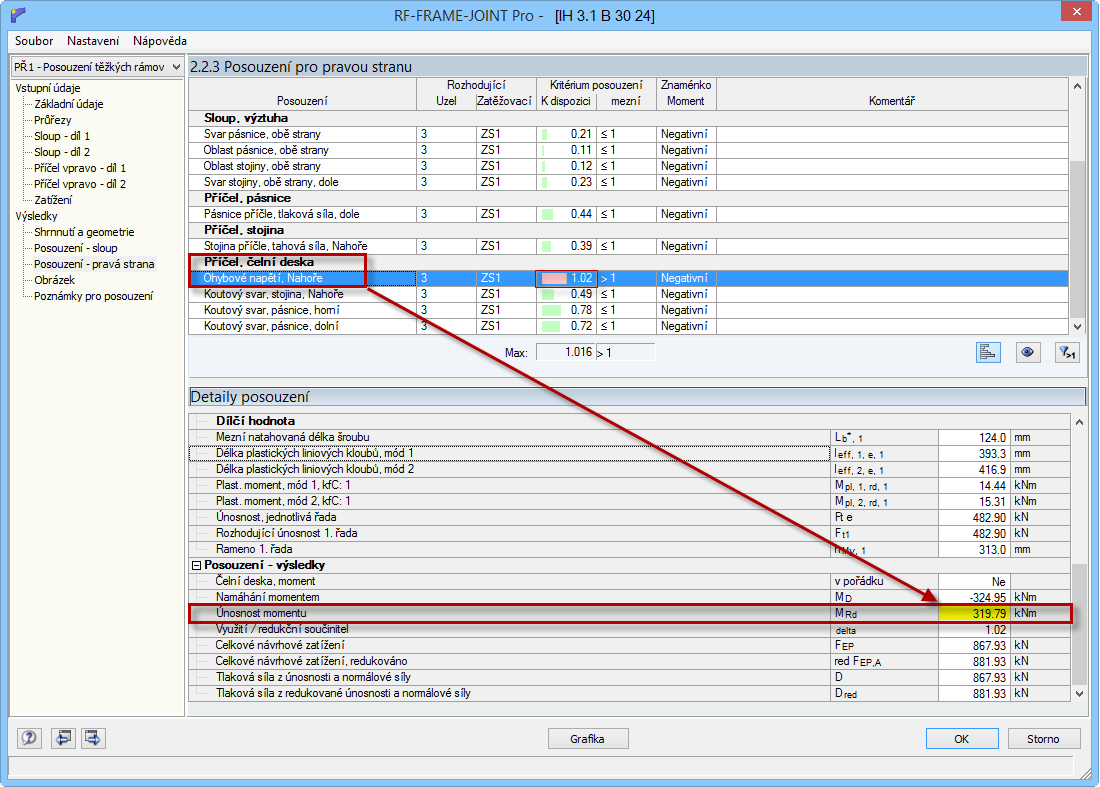The width and height of the screenshot is (1100, 787).
Task: Click the yellow MRd value 319.79
Action: click(974, 613)
